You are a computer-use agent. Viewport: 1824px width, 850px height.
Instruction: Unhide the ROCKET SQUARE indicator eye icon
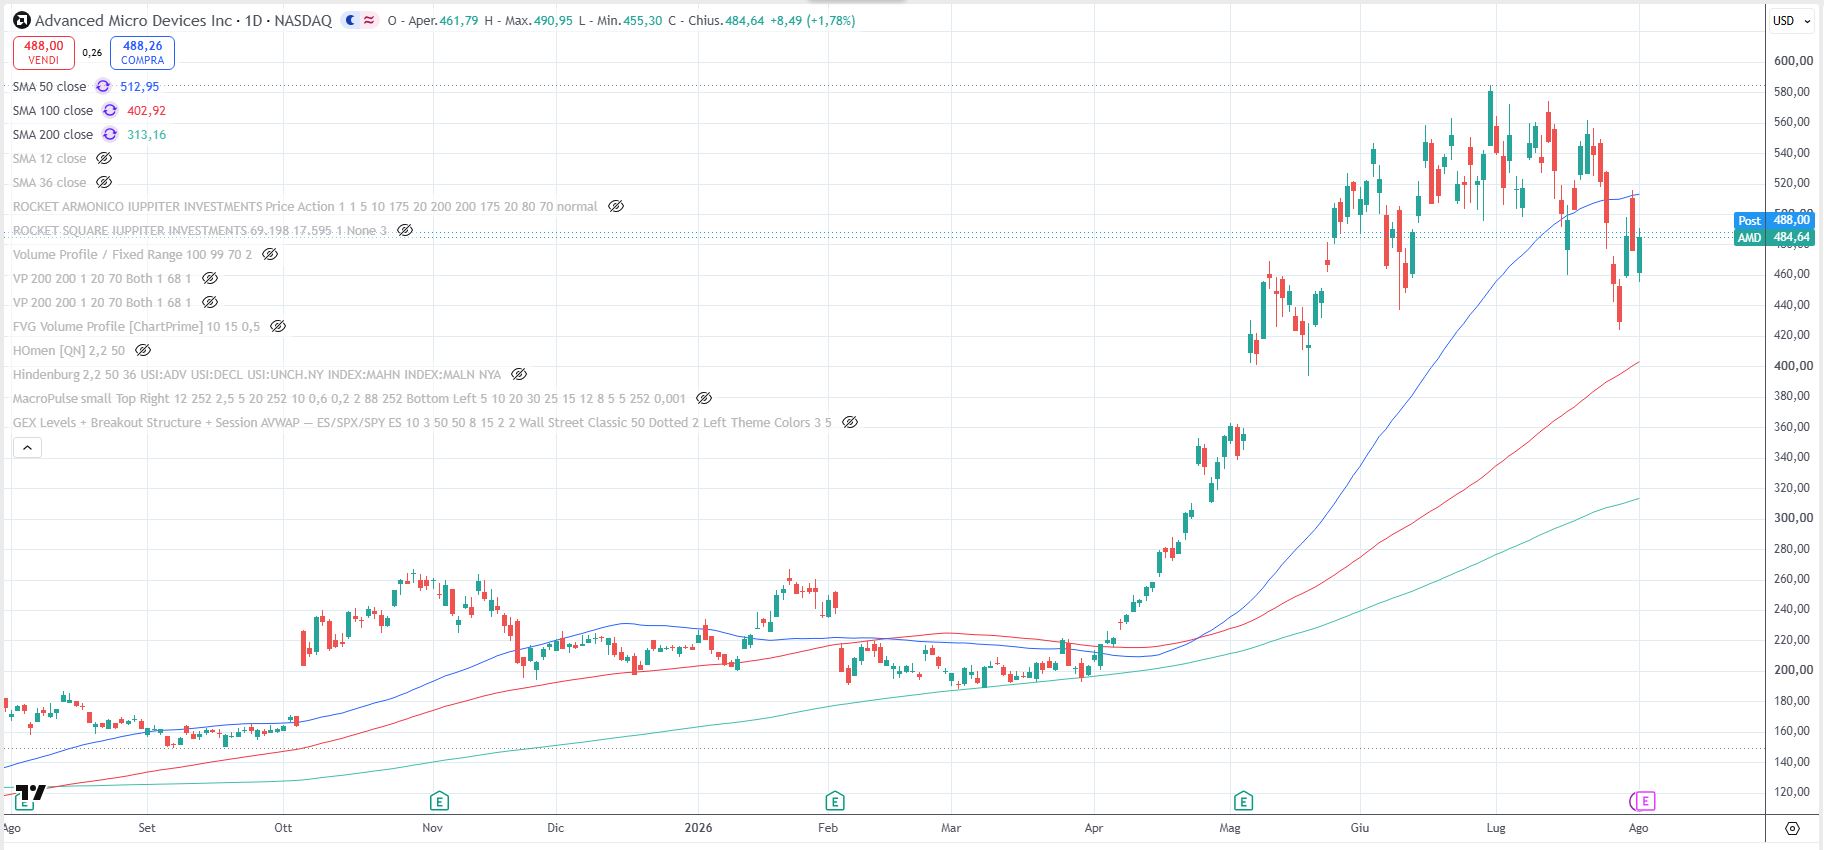(x=405, y=231)
